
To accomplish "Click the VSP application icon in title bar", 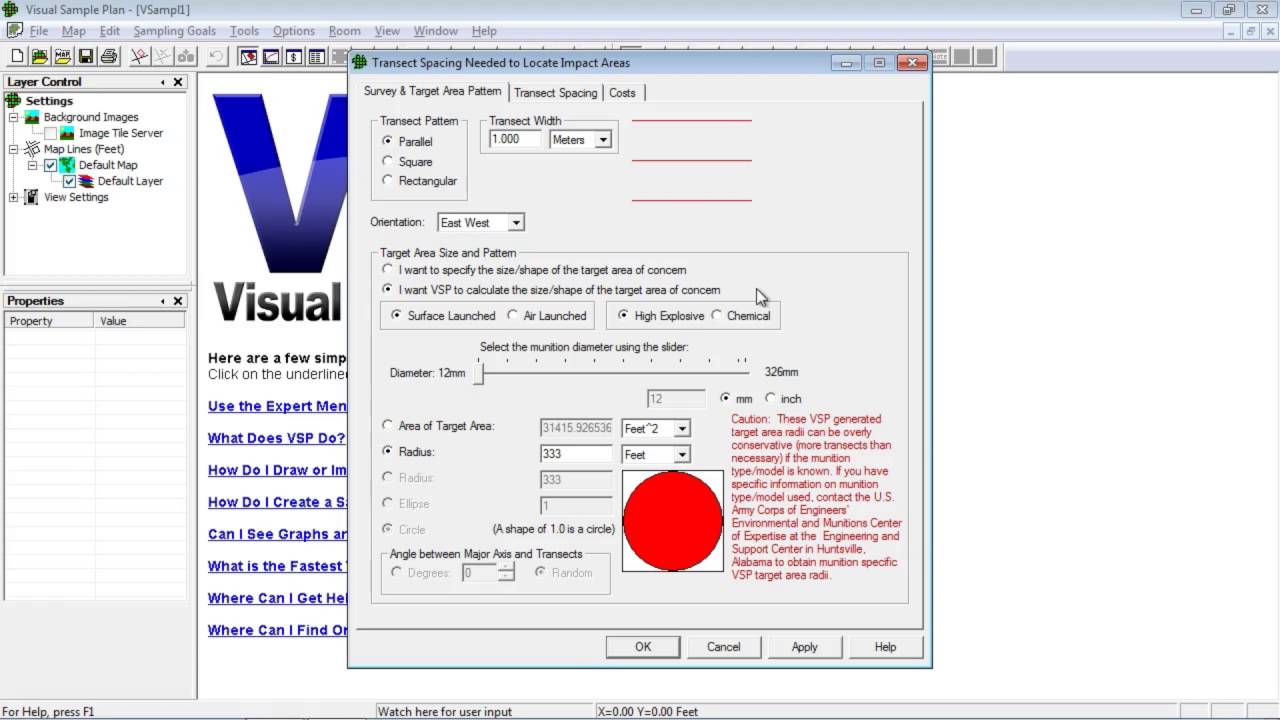I will 10,10.
